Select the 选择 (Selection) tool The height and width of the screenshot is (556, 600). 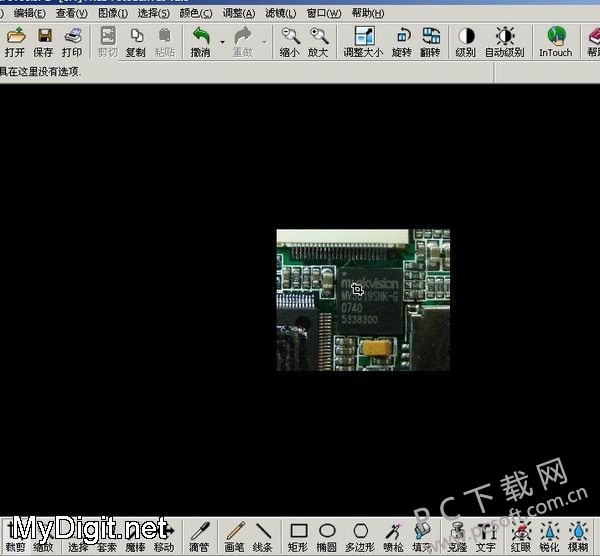tap(78, 537)
